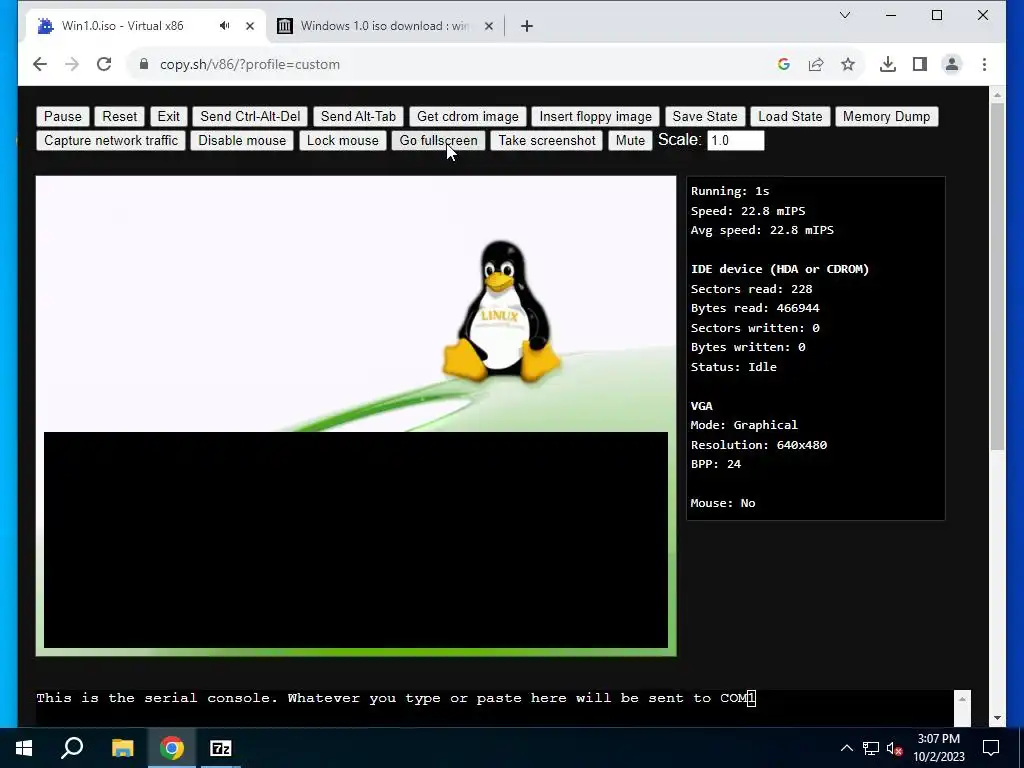Toggle the Lock mouse button
Screen dimensions: 1024x768
[343, 140]
